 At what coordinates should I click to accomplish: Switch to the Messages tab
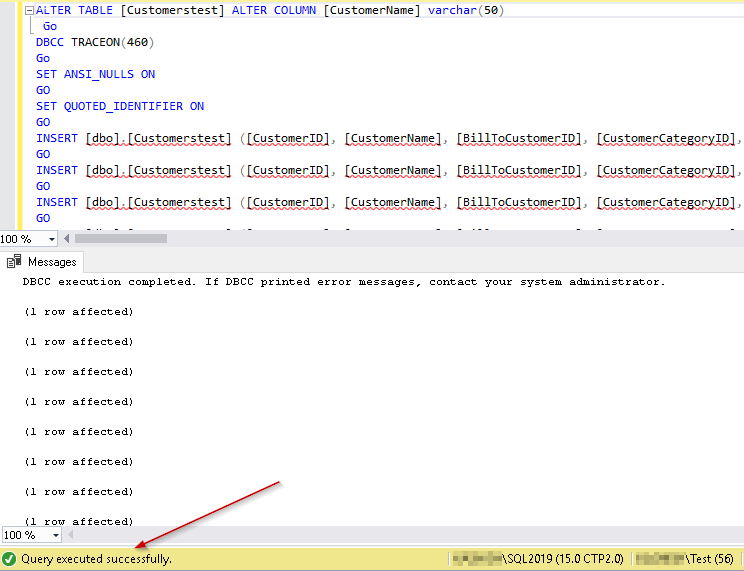(51, 262)
